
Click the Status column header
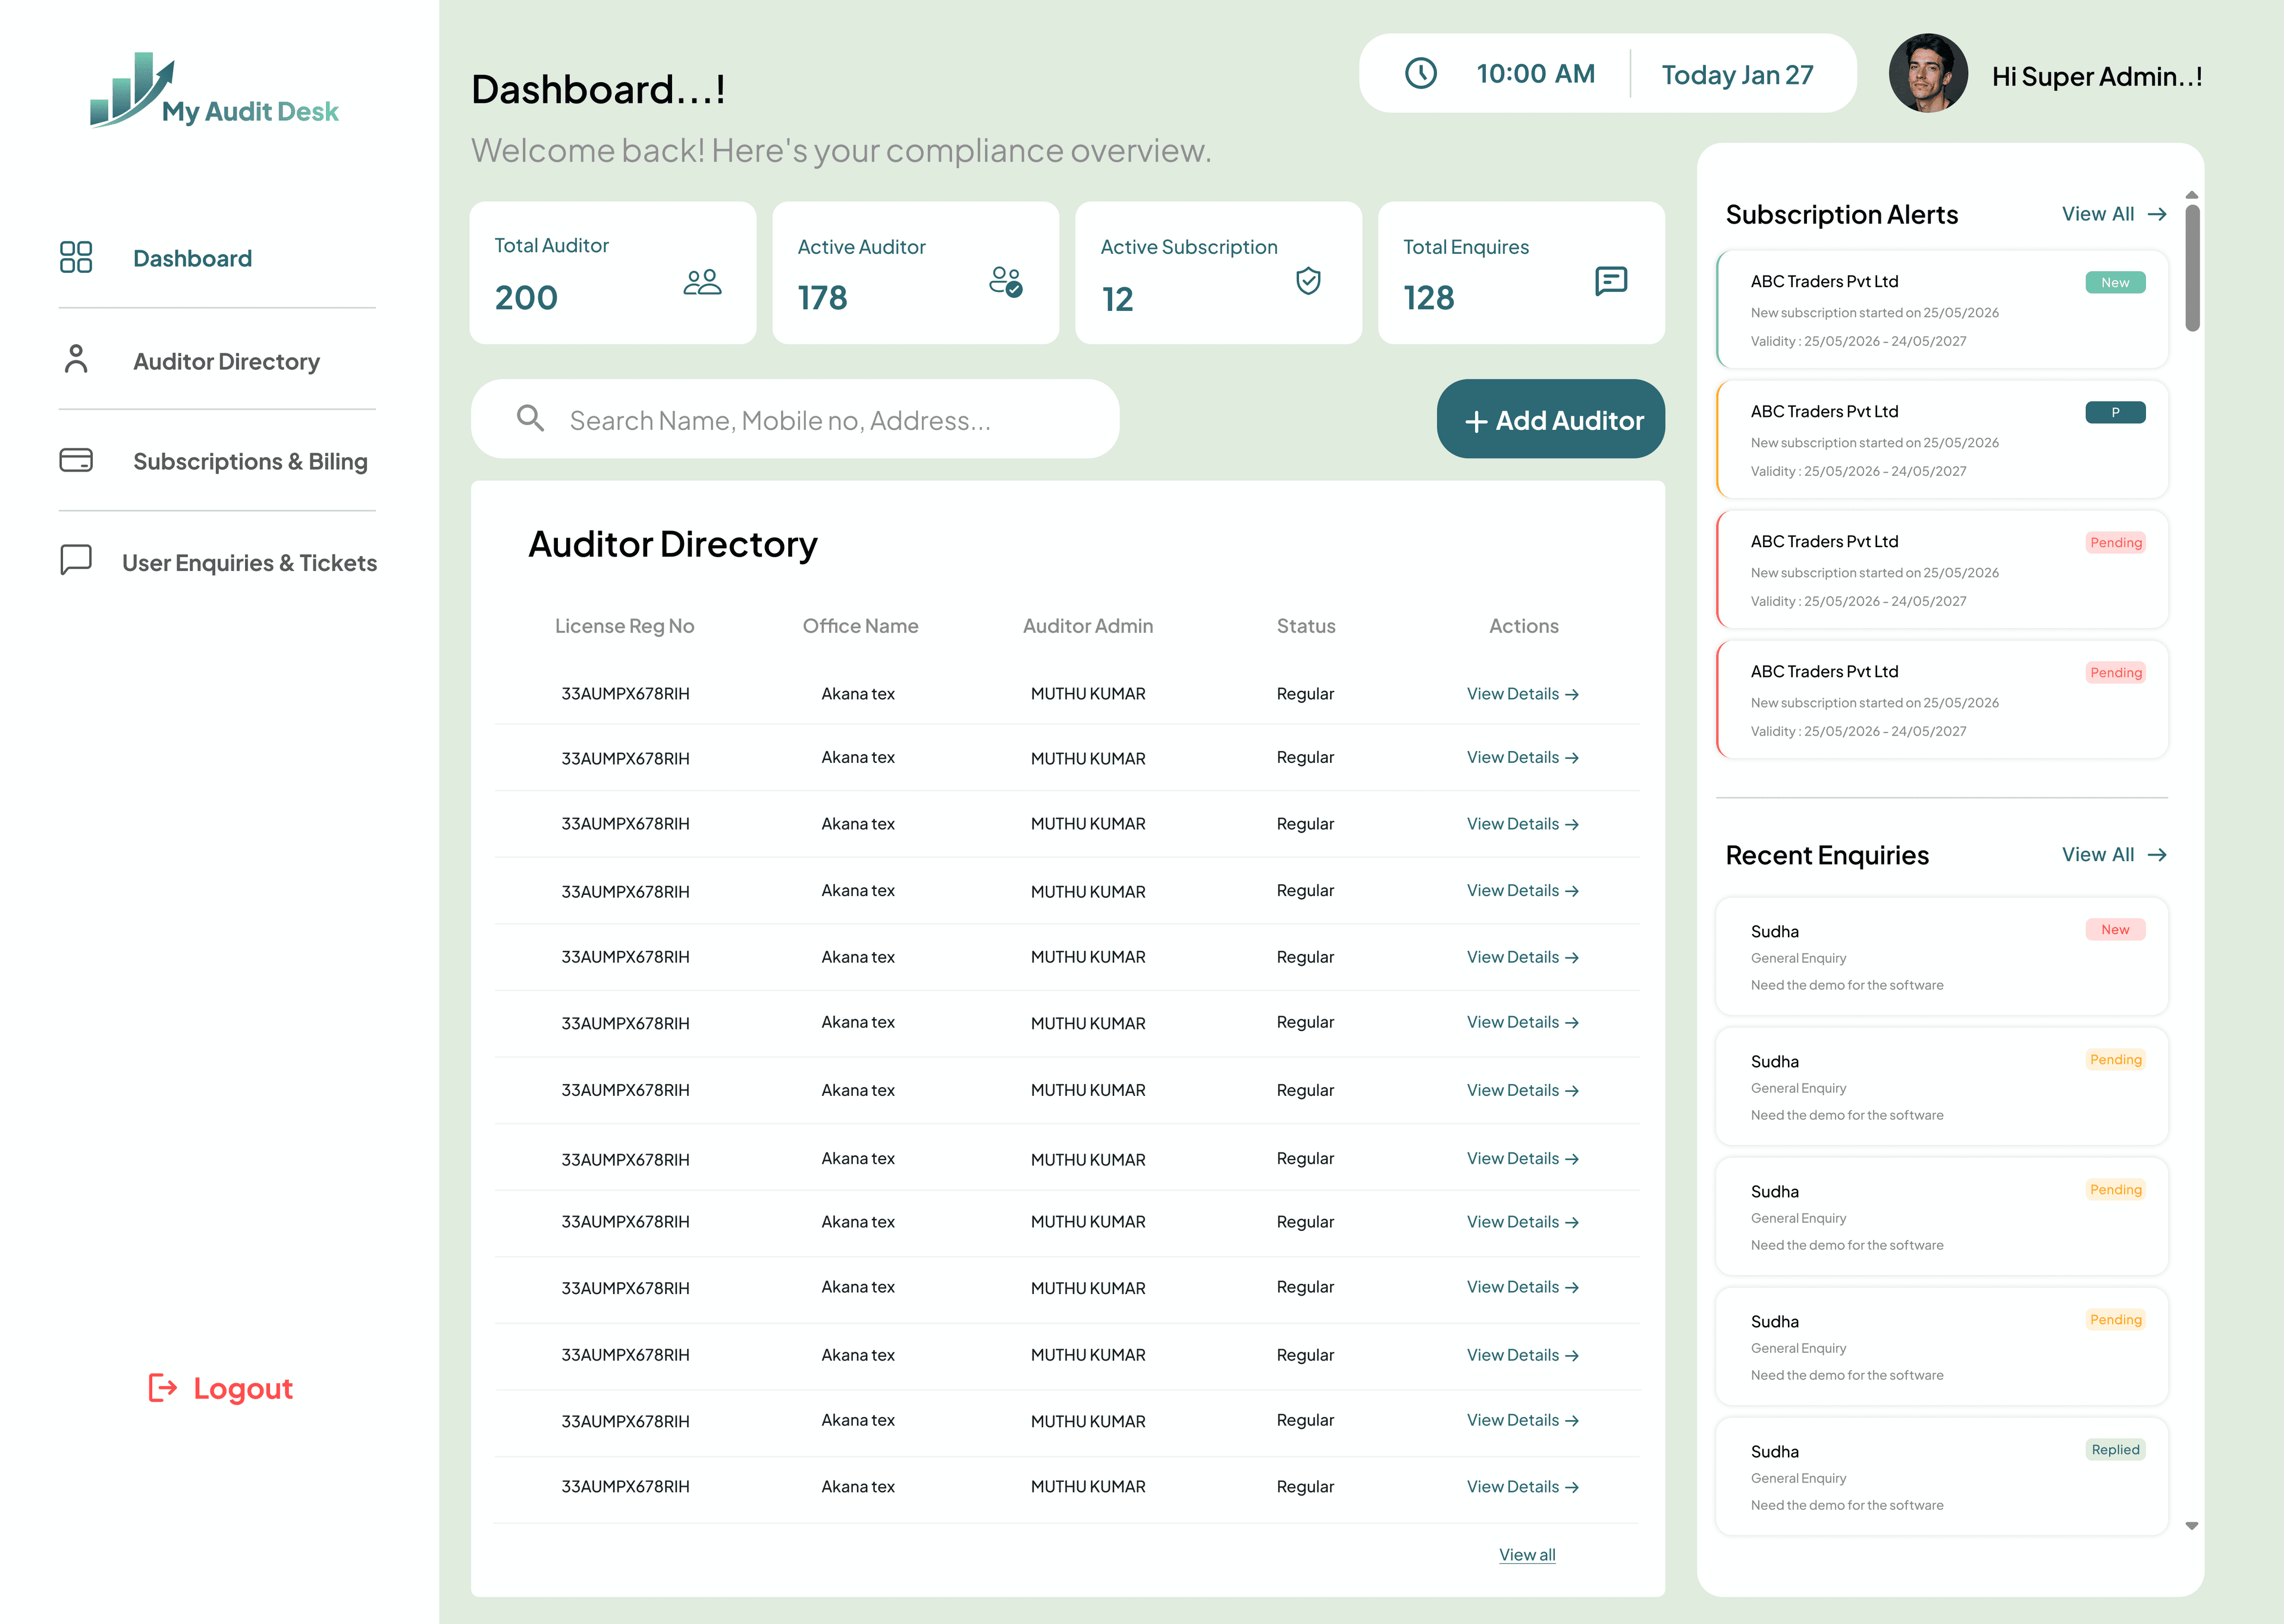1306,626
